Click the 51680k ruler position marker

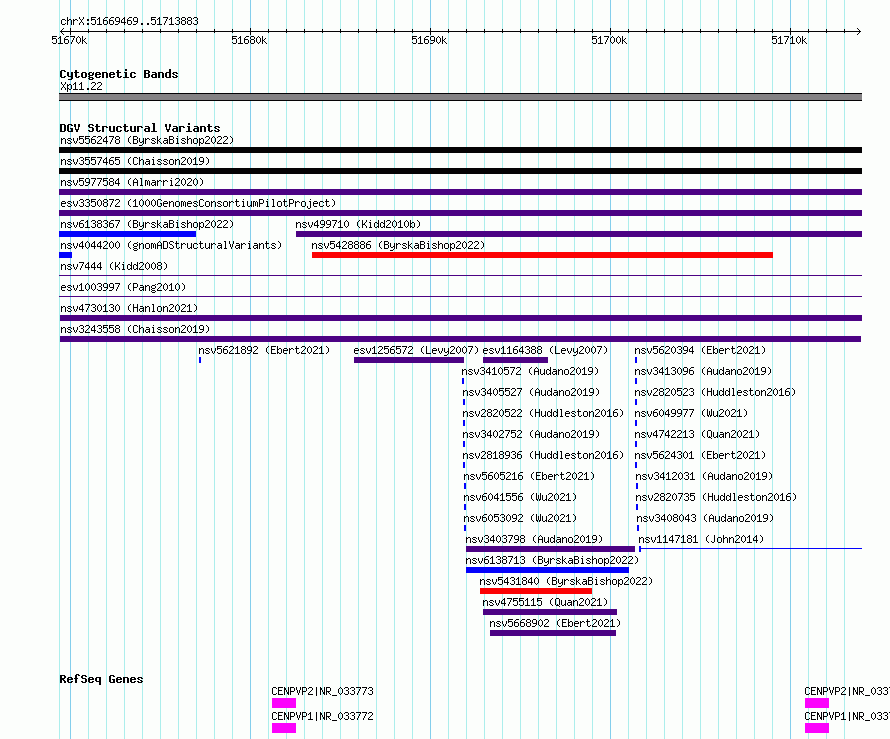tap(249, 40)
